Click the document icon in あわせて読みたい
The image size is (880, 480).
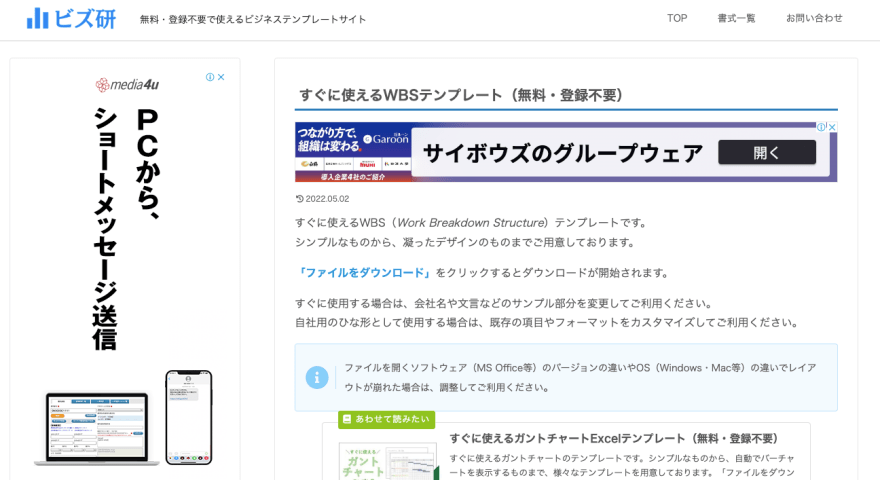[x=347, y=419]
